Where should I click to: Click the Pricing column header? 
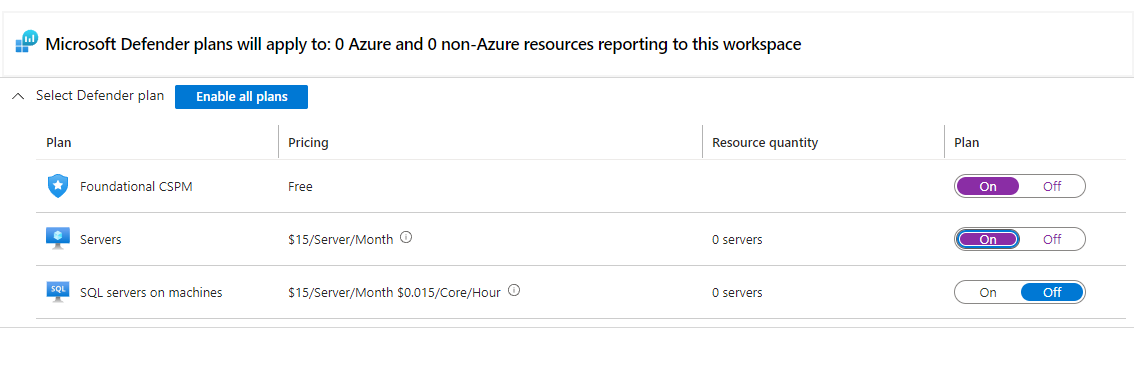coord(308,142)
